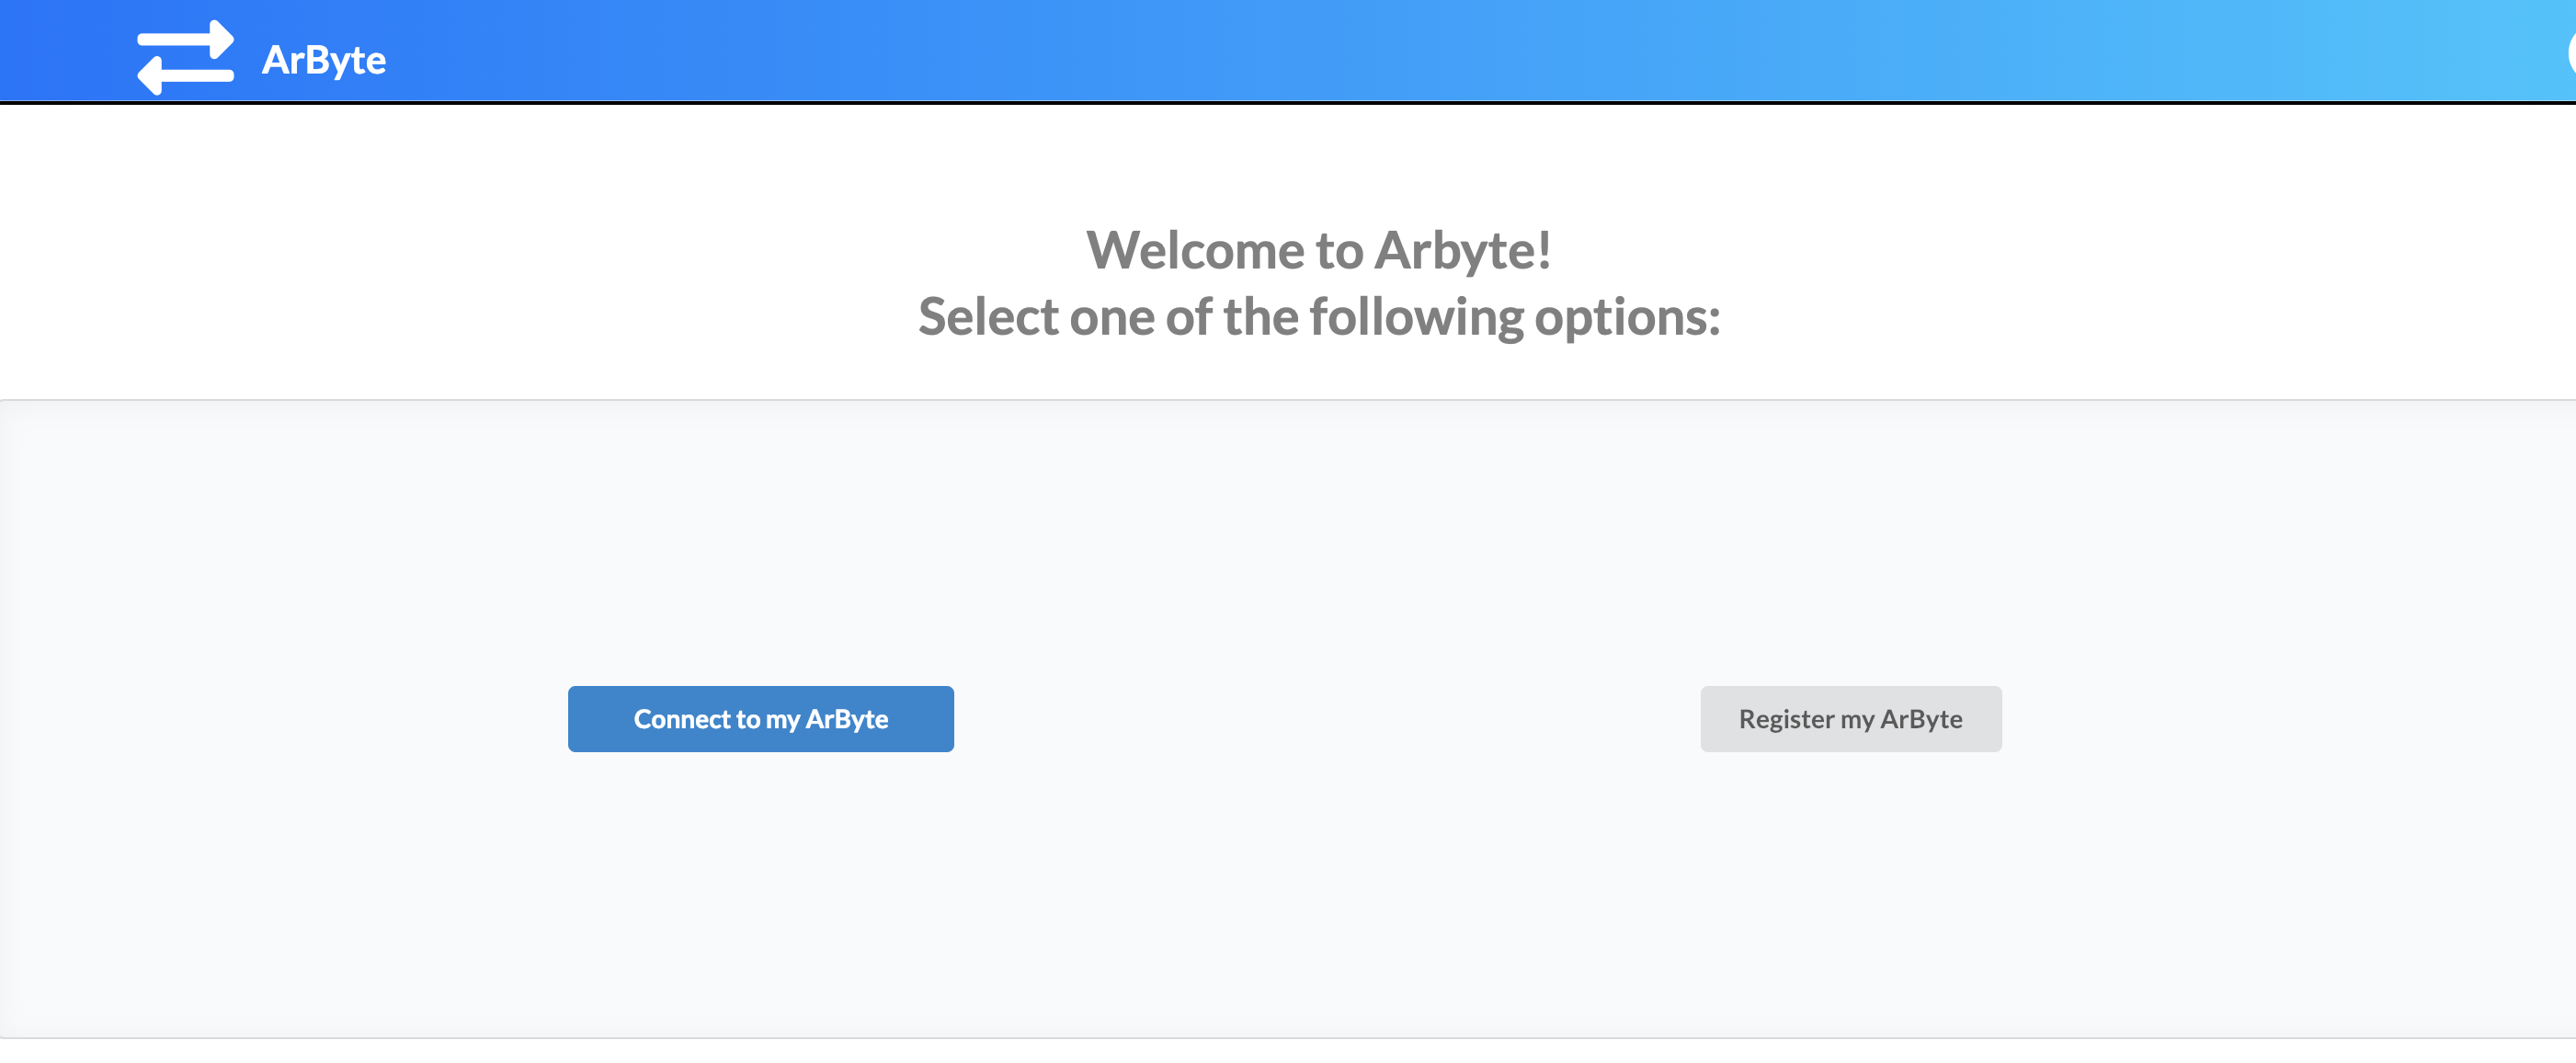Click the ArByte text on Register button
This screenshot has width=2576, height=1063.
(x=1921, y=719)
